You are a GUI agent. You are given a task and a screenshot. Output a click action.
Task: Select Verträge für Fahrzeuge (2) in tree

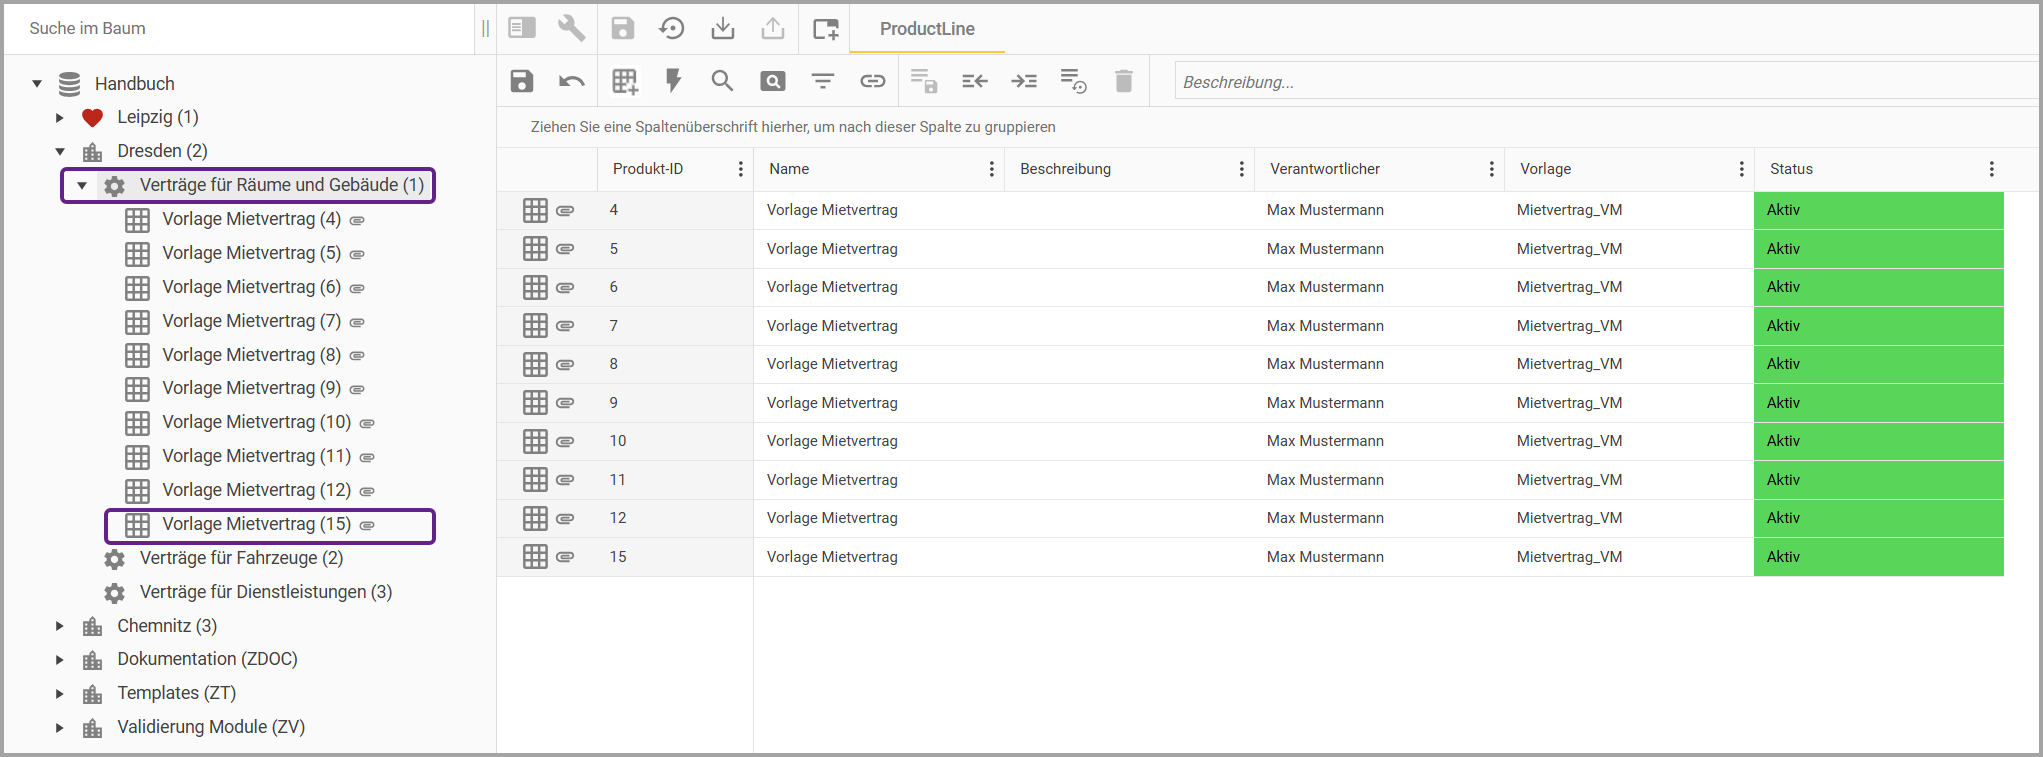pyautogui.click(x=241, y=558)
